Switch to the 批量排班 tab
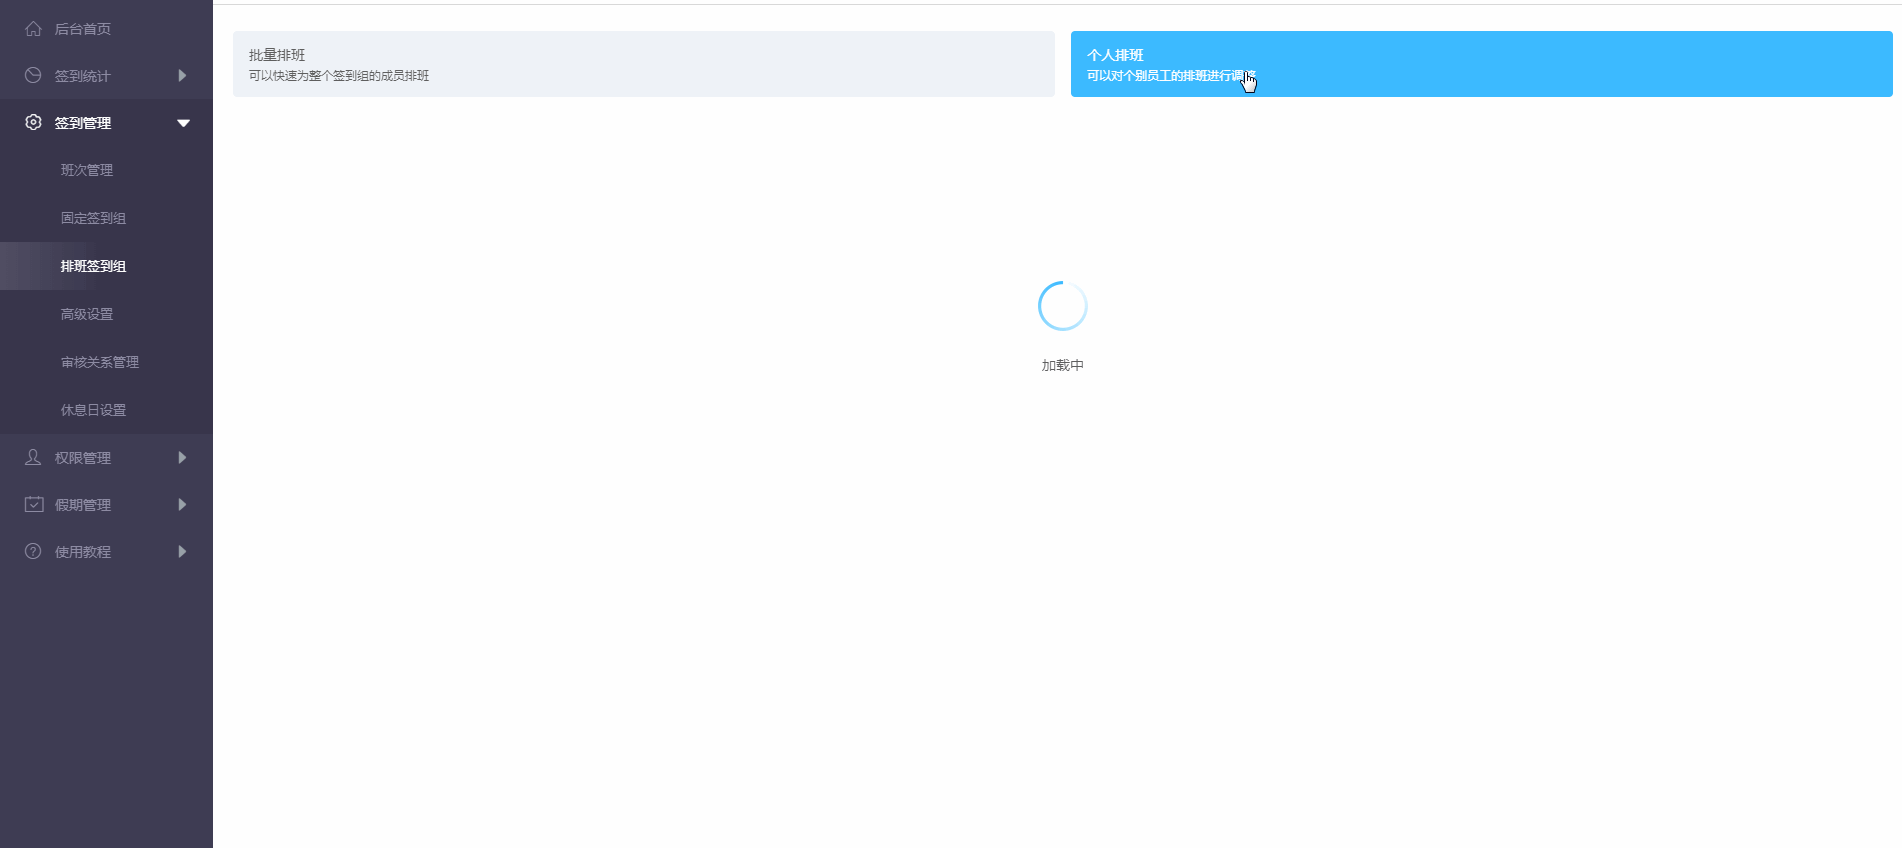Viewport: 1902px width, 848px height. [644, 64]
